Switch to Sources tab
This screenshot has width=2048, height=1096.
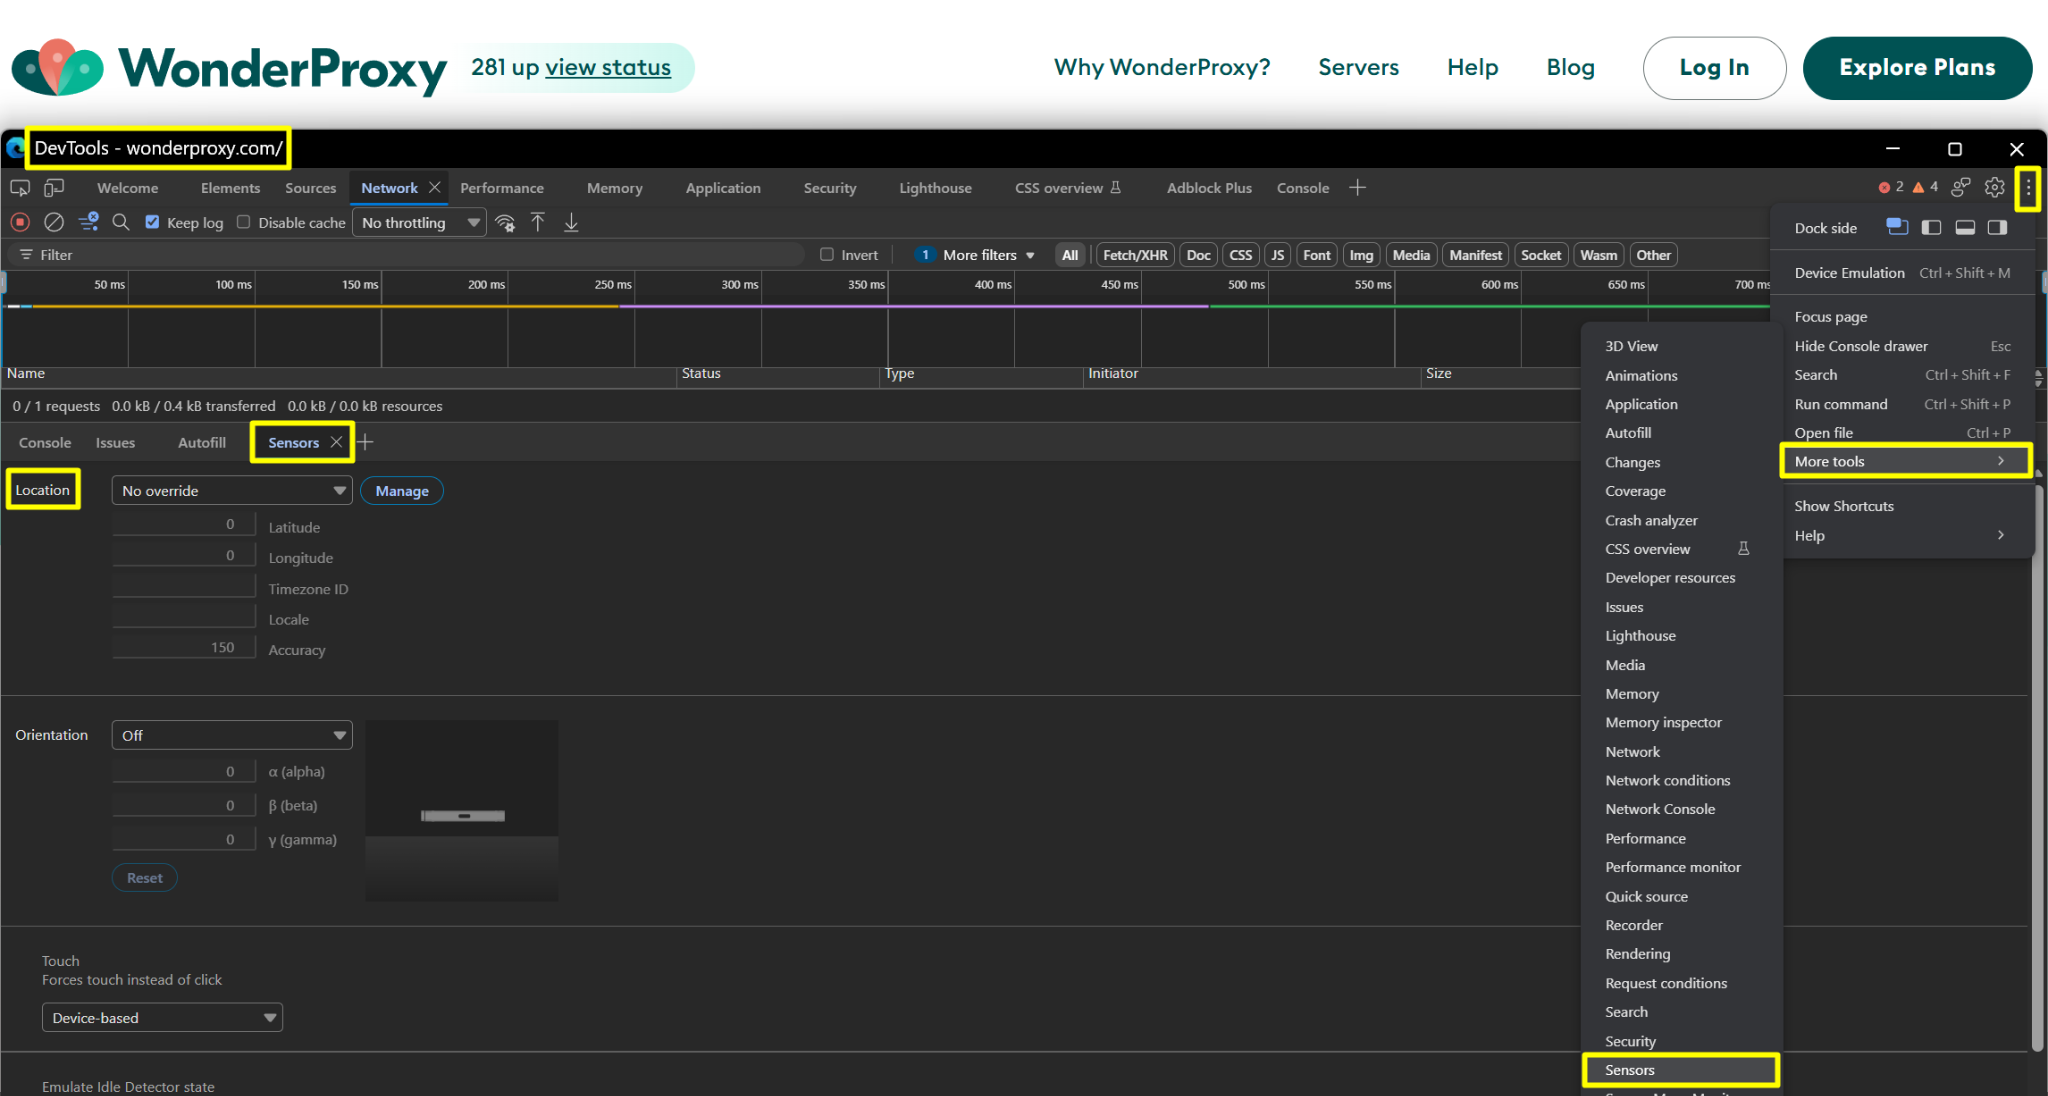click(x=310, y=187)
